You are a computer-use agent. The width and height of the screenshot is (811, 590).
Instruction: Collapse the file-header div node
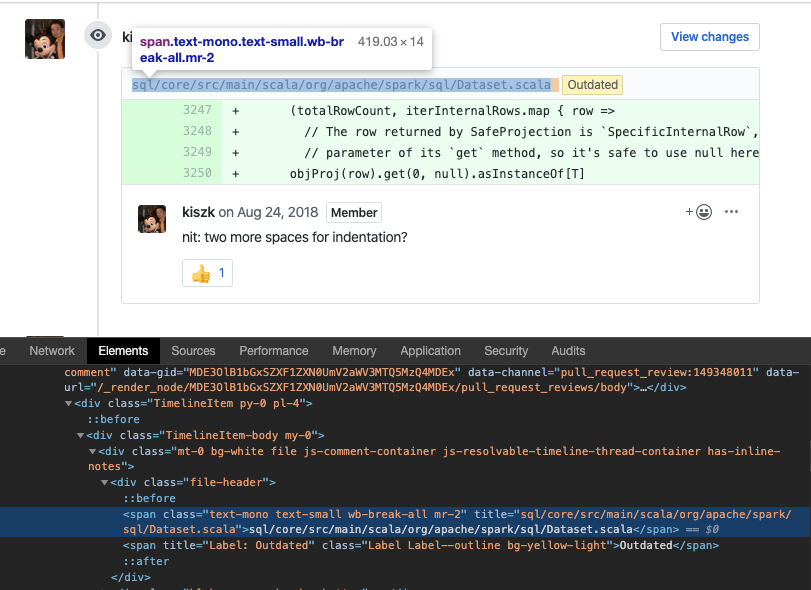click(104, 482)
